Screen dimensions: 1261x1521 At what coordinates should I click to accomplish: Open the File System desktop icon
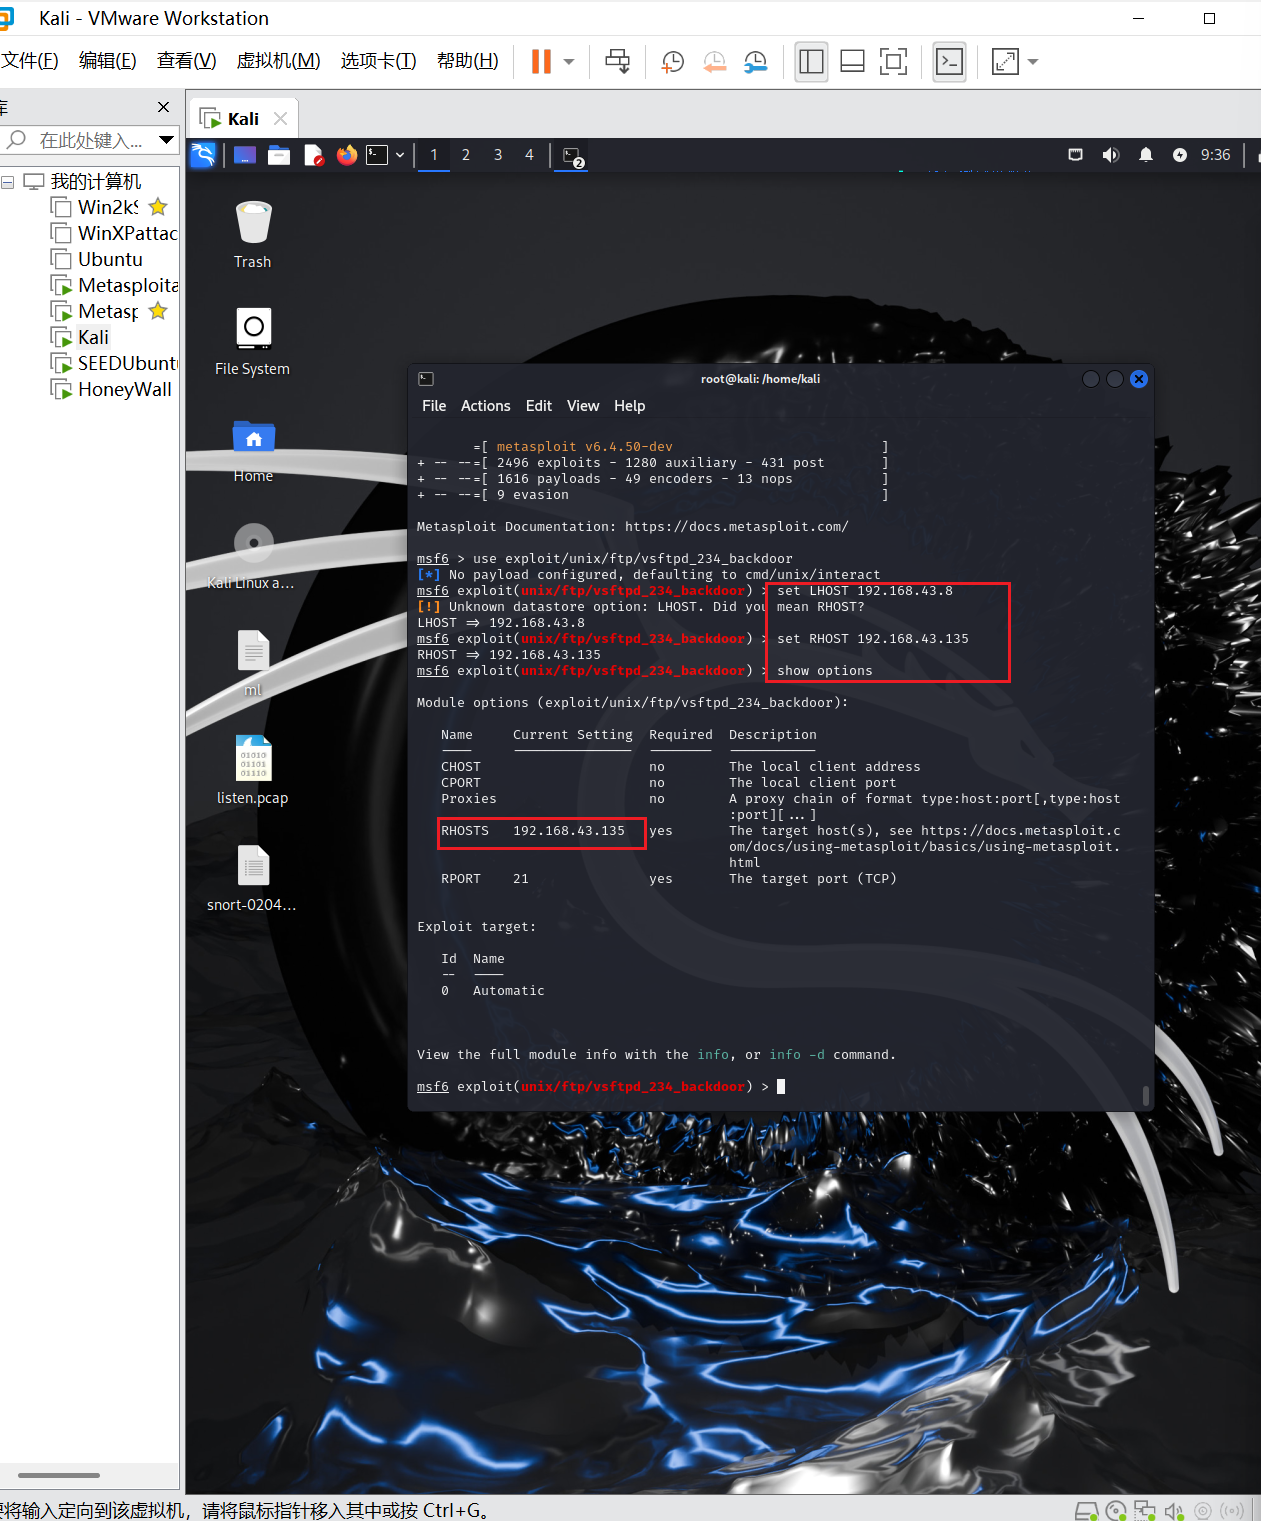[x=253, y=342]
